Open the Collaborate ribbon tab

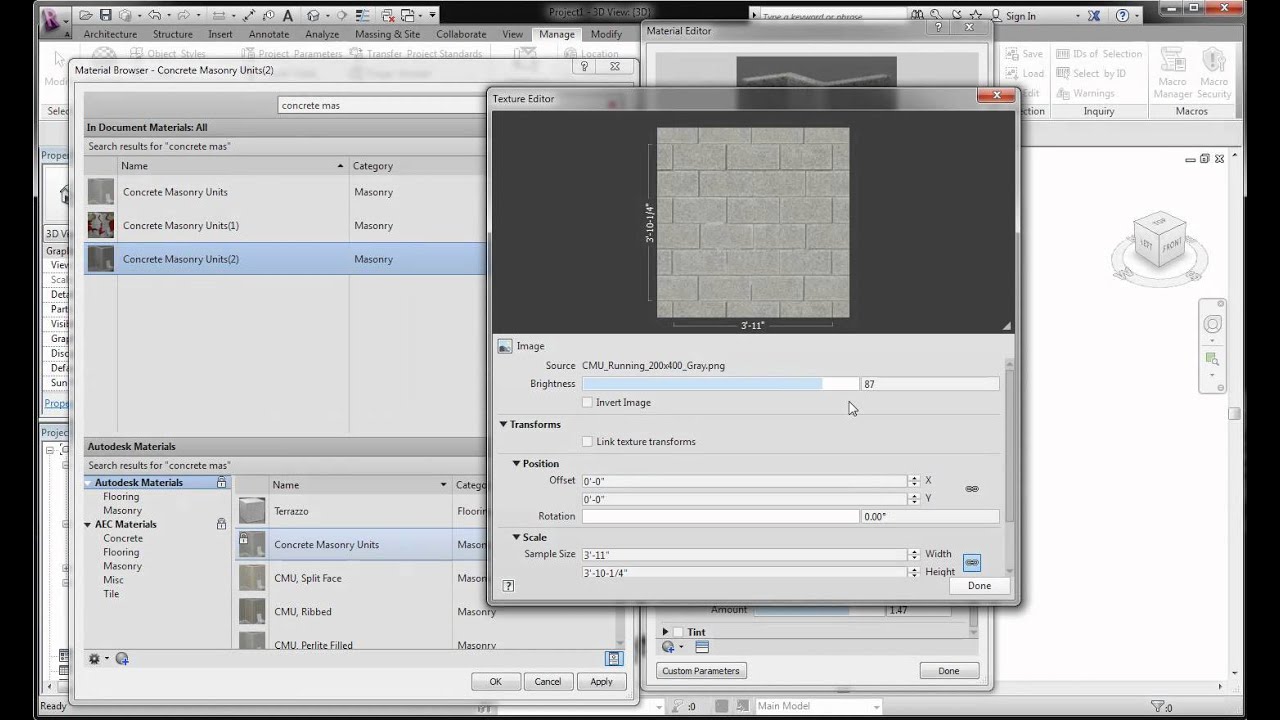click(462, 34)
